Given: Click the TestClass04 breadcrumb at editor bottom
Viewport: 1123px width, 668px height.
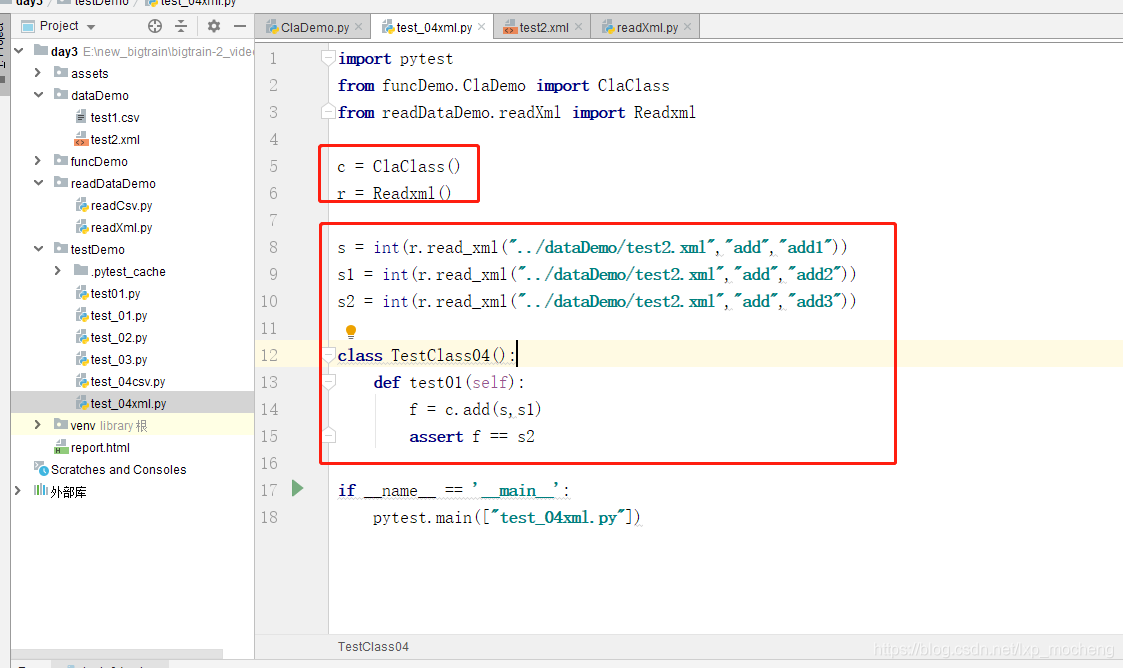Looking at the screenshot, I should click(x=373, y=647).
